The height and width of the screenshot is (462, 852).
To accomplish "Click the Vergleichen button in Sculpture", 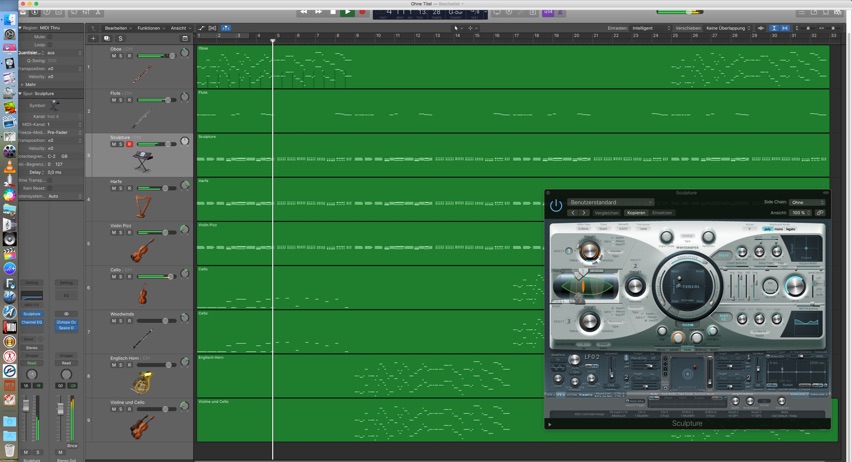I will (x=606, y=213).
